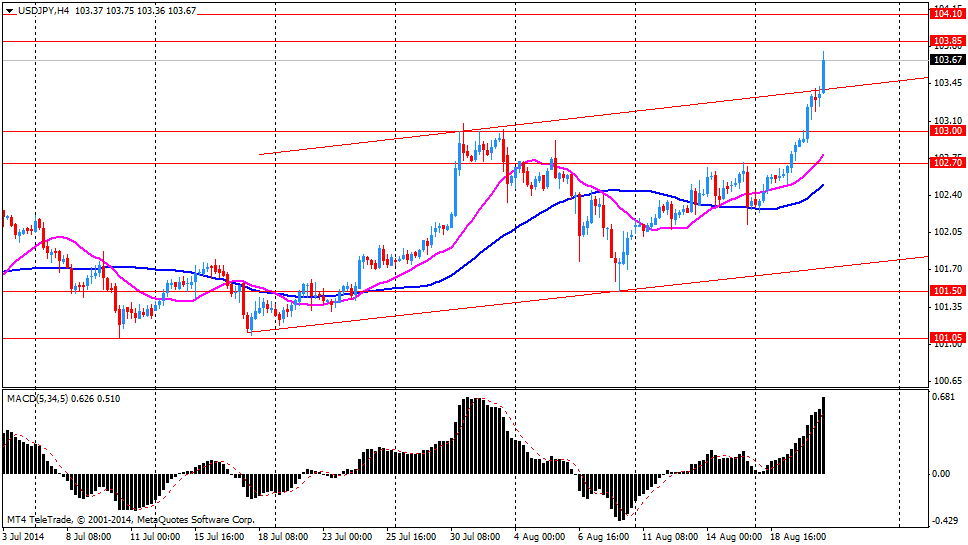Select the 102.70 red price level tag

pyautogui.click(x=946, y=163)
